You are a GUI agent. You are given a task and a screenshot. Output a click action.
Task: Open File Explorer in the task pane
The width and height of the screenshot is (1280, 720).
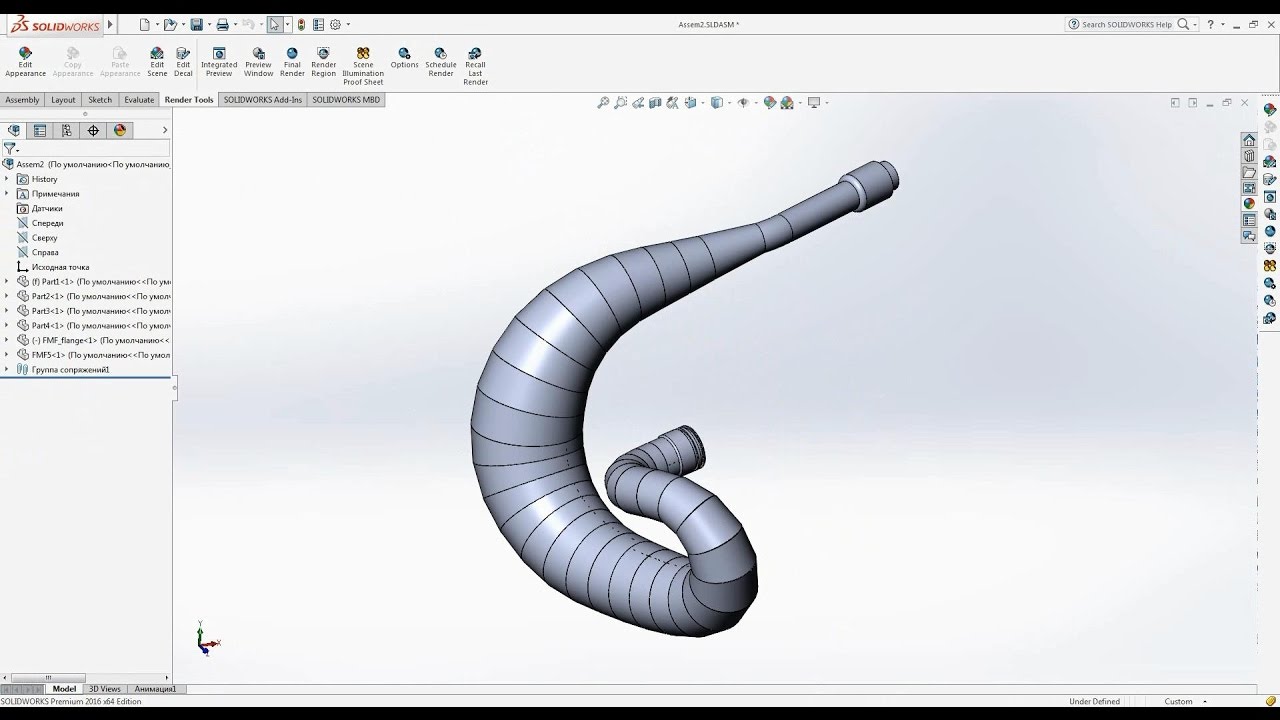(1249, 172)
